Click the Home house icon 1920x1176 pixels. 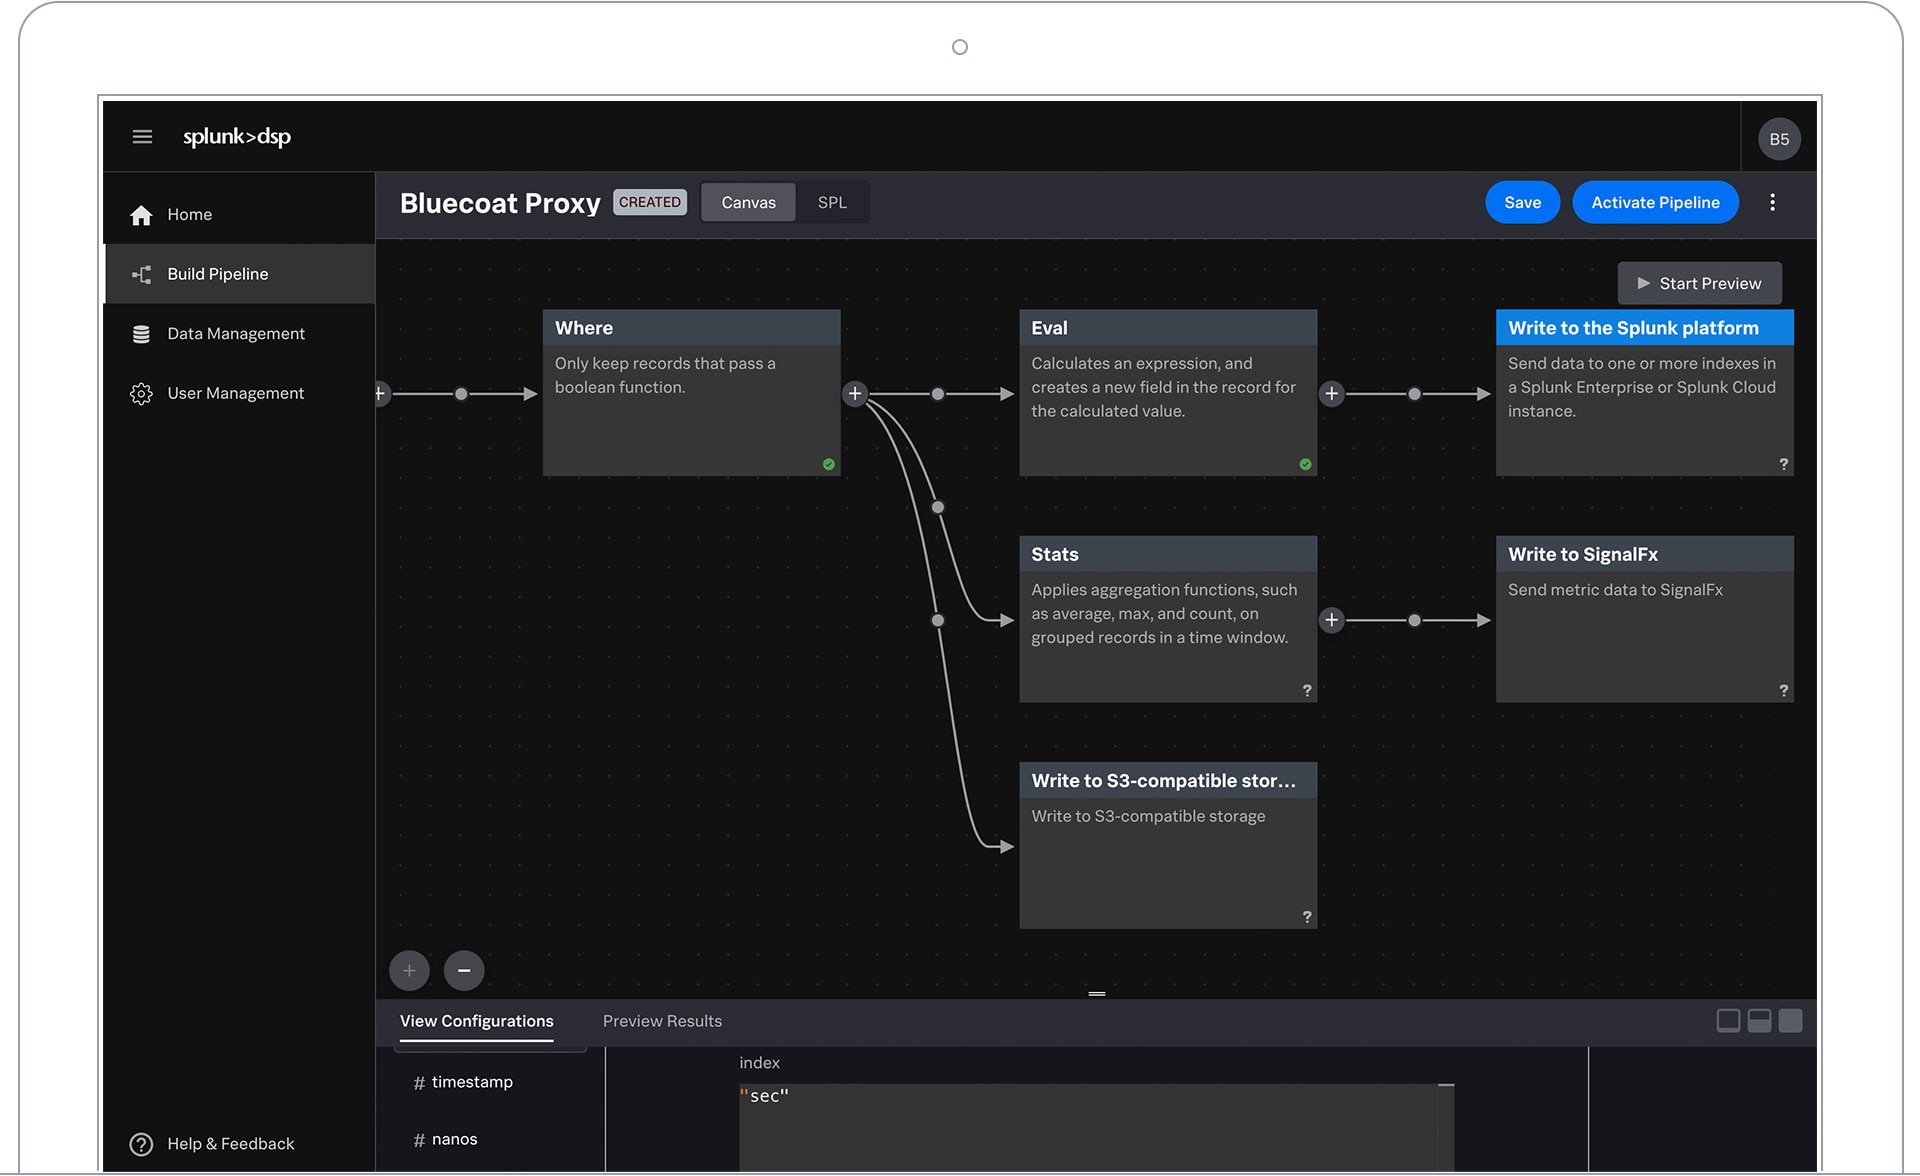(141, 215)
